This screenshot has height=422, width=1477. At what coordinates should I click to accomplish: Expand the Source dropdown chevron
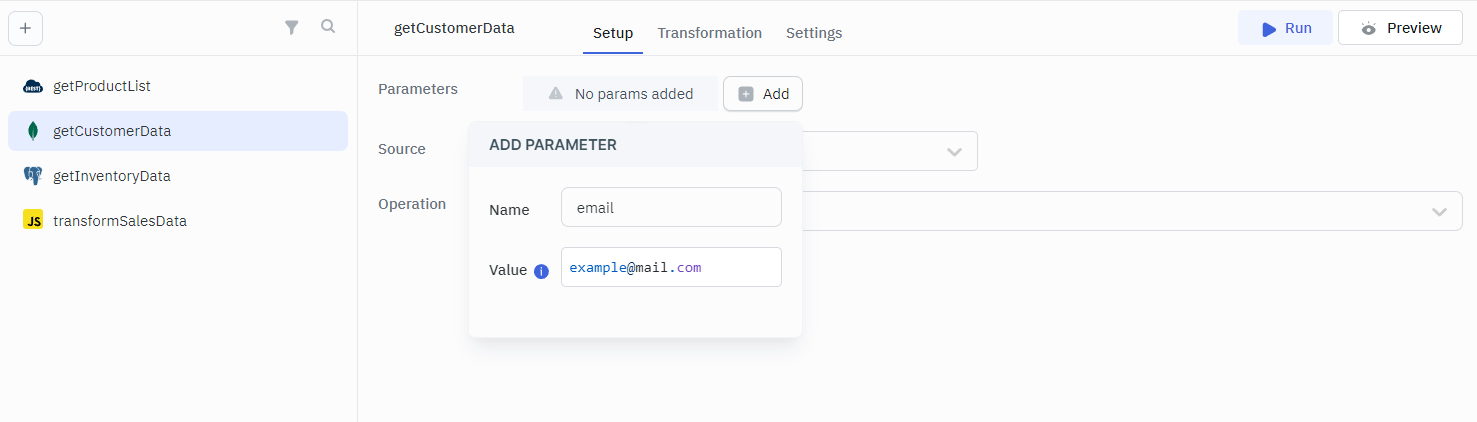pyautogui.click(x=954, y=152)
